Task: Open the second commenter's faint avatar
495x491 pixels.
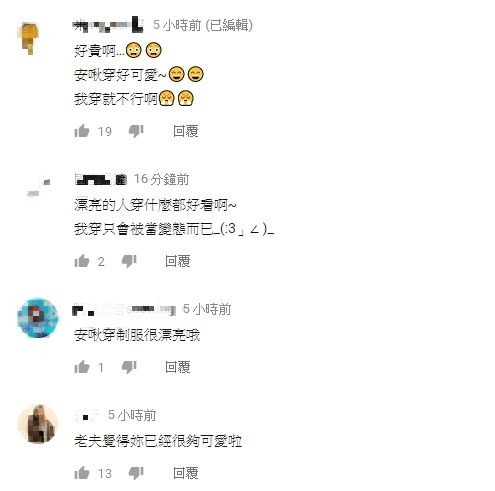Action: [38, 188]
